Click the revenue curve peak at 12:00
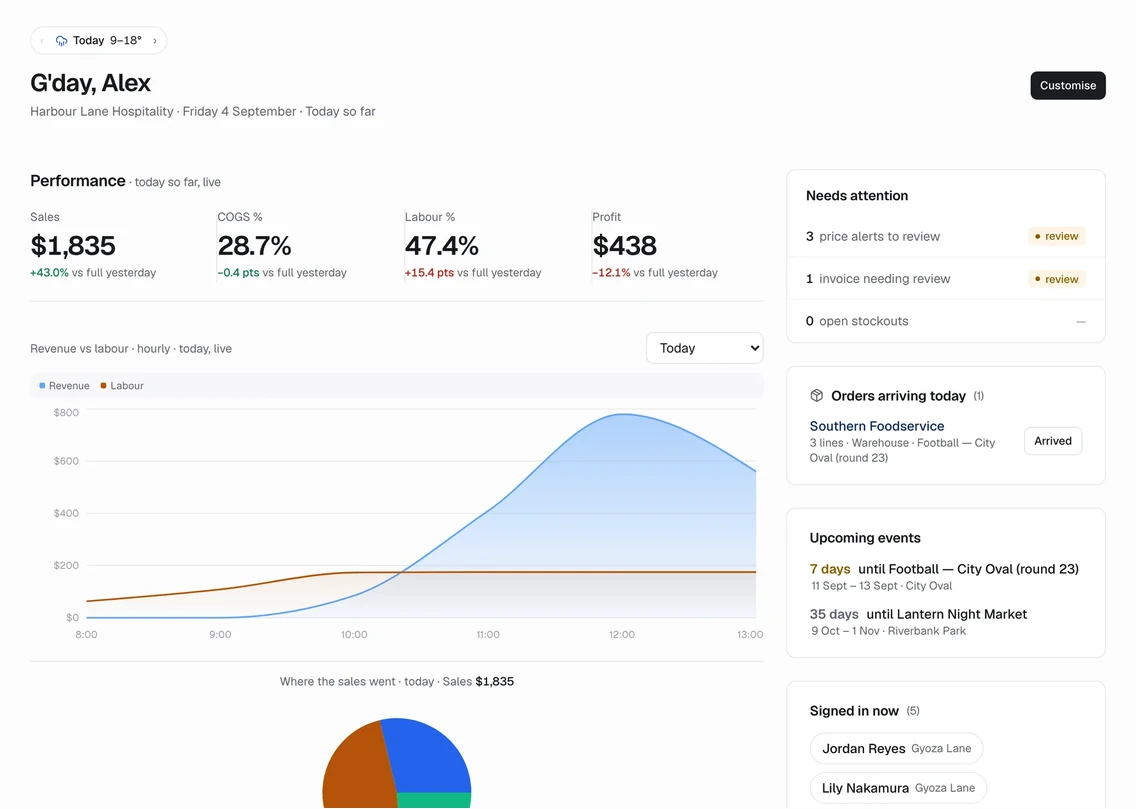The image size is (1136, 809). pyautogui.click(x=622, y=414)
